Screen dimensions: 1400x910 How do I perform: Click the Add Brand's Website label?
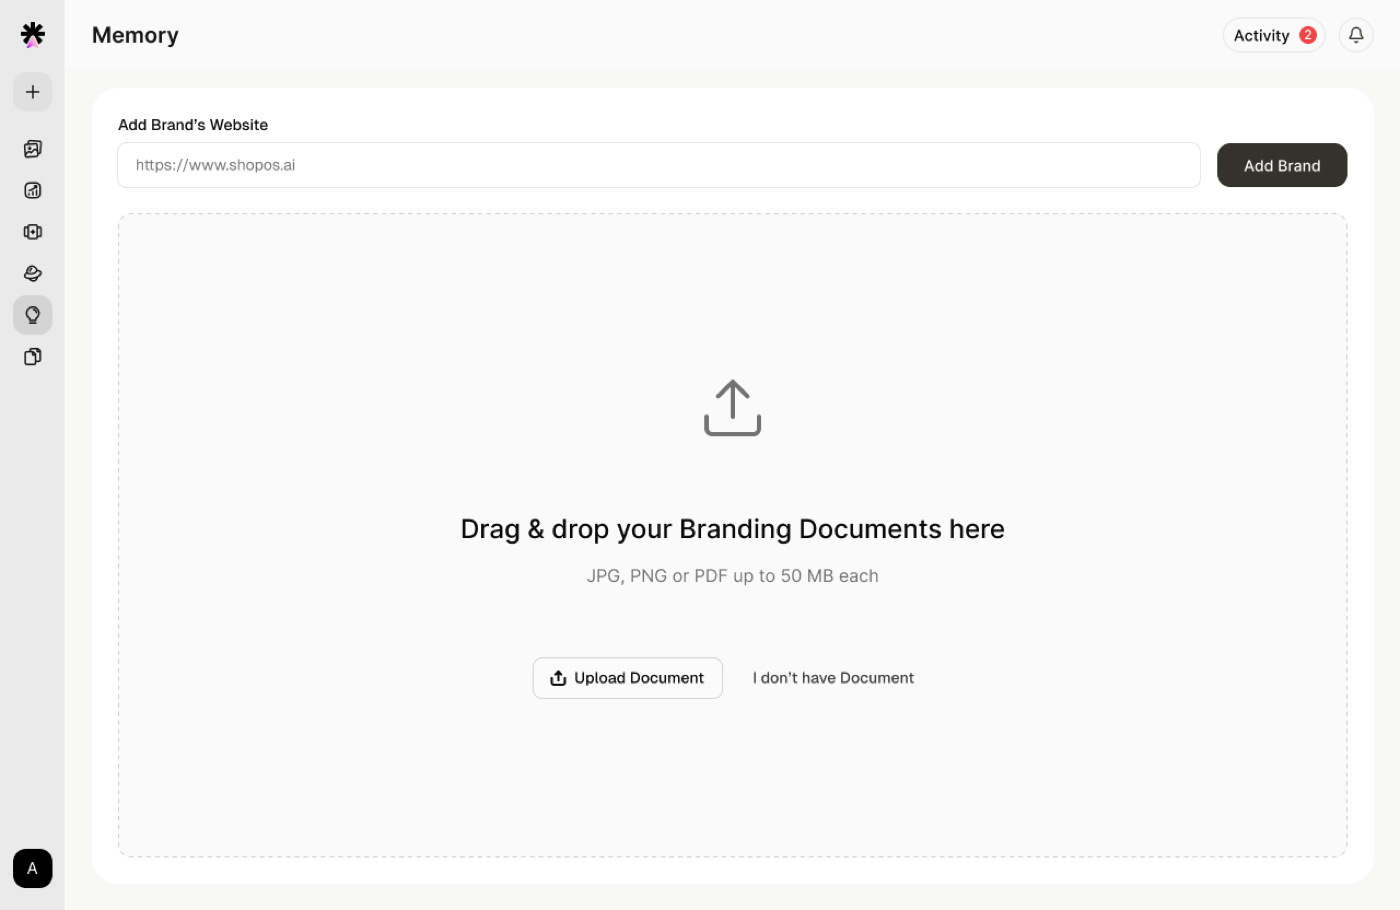coord(193,125)
